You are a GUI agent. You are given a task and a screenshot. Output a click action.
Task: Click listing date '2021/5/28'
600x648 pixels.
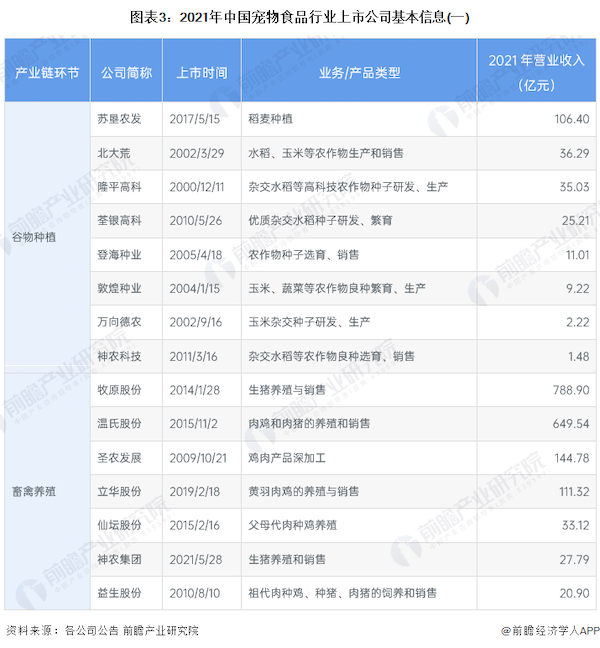coord(195,560)
